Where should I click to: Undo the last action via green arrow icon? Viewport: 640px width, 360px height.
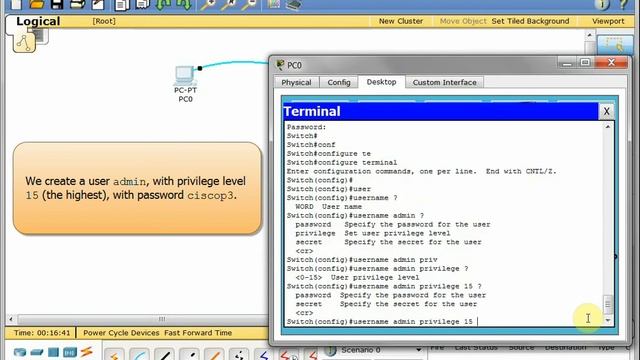click(163, 4)
